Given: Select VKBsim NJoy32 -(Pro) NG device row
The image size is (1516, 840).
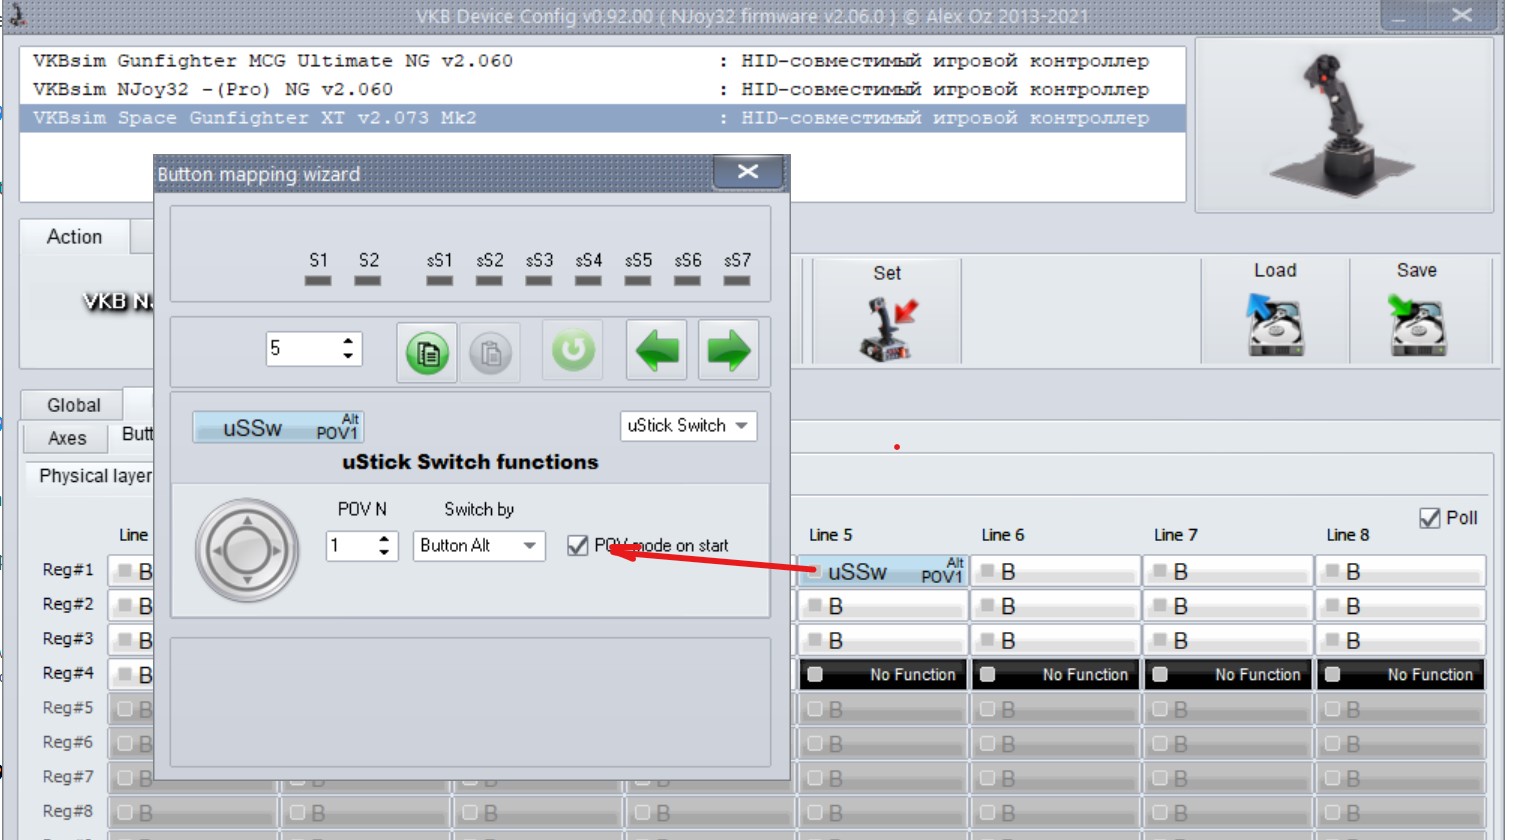Looking at the screenshot, I should coord(602,89).
